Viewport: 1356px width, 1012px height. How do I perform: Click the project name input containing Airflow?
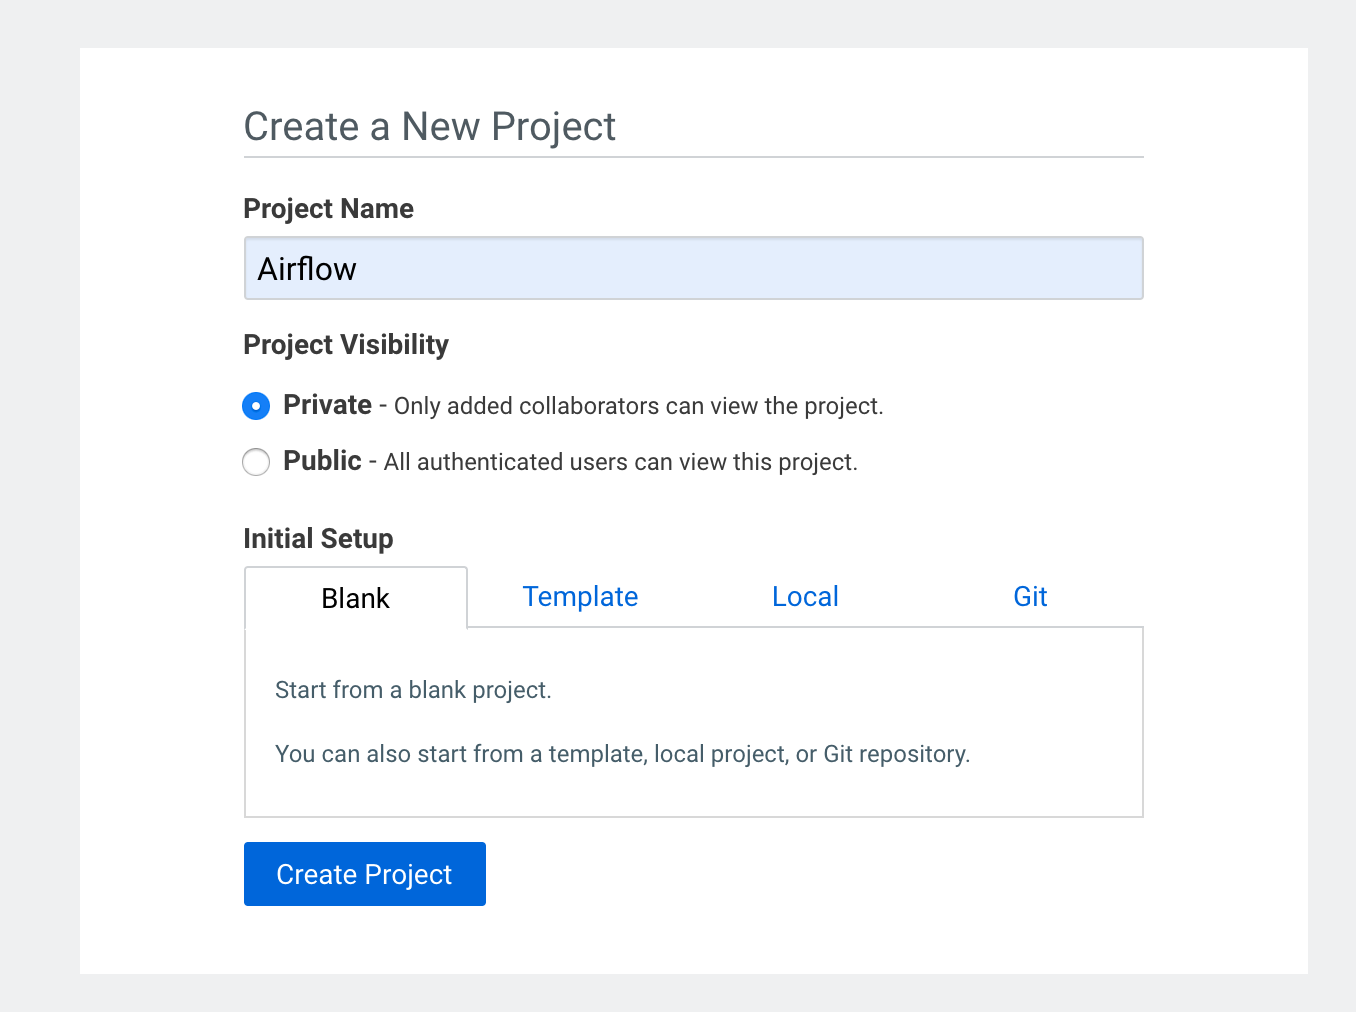[693, 268]
